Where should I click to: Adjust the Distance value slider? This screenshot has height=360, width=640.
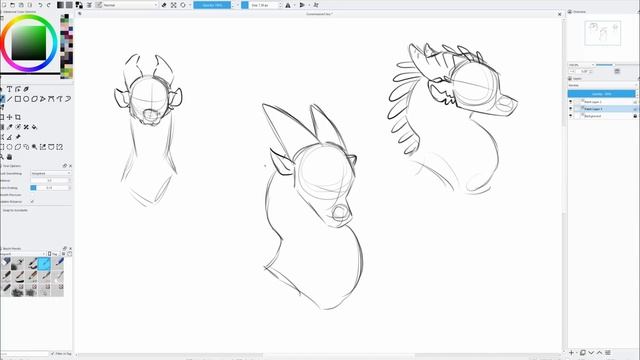pyautogui.click(x=50, y=180)
